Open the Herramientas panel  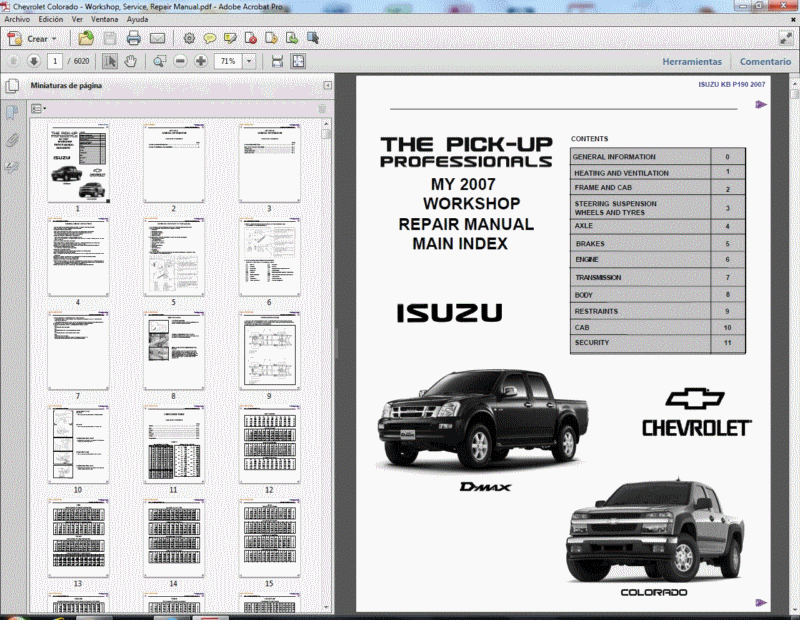click(x=692, y=61)
